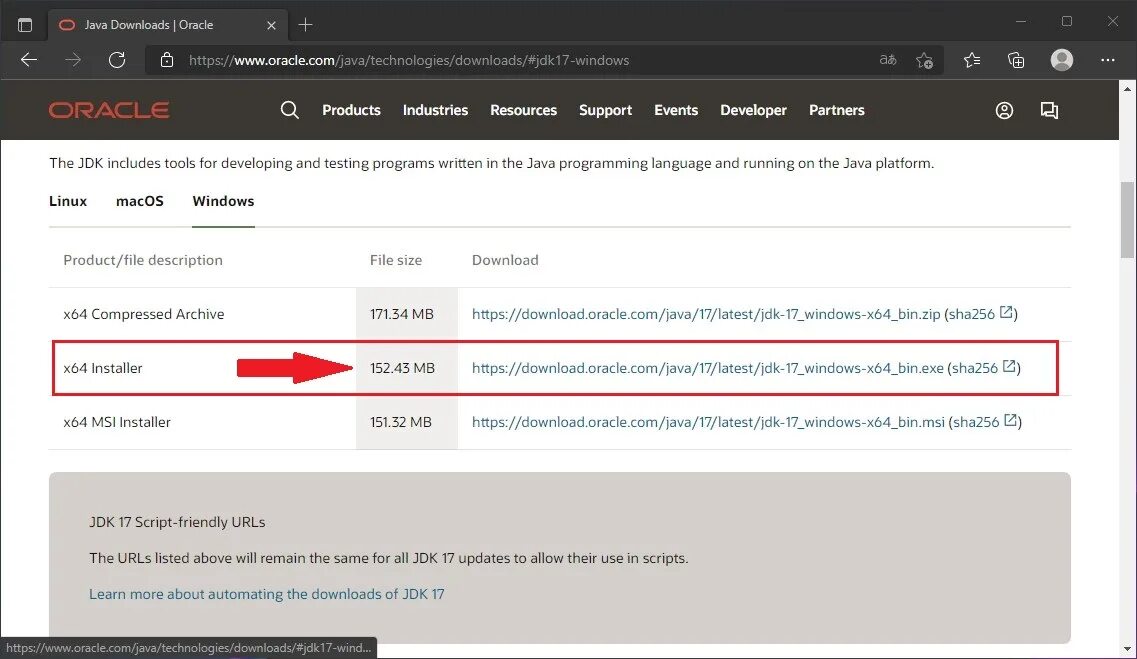Select the Windows tab
The image size is (1137, 659).
(223, 202)
